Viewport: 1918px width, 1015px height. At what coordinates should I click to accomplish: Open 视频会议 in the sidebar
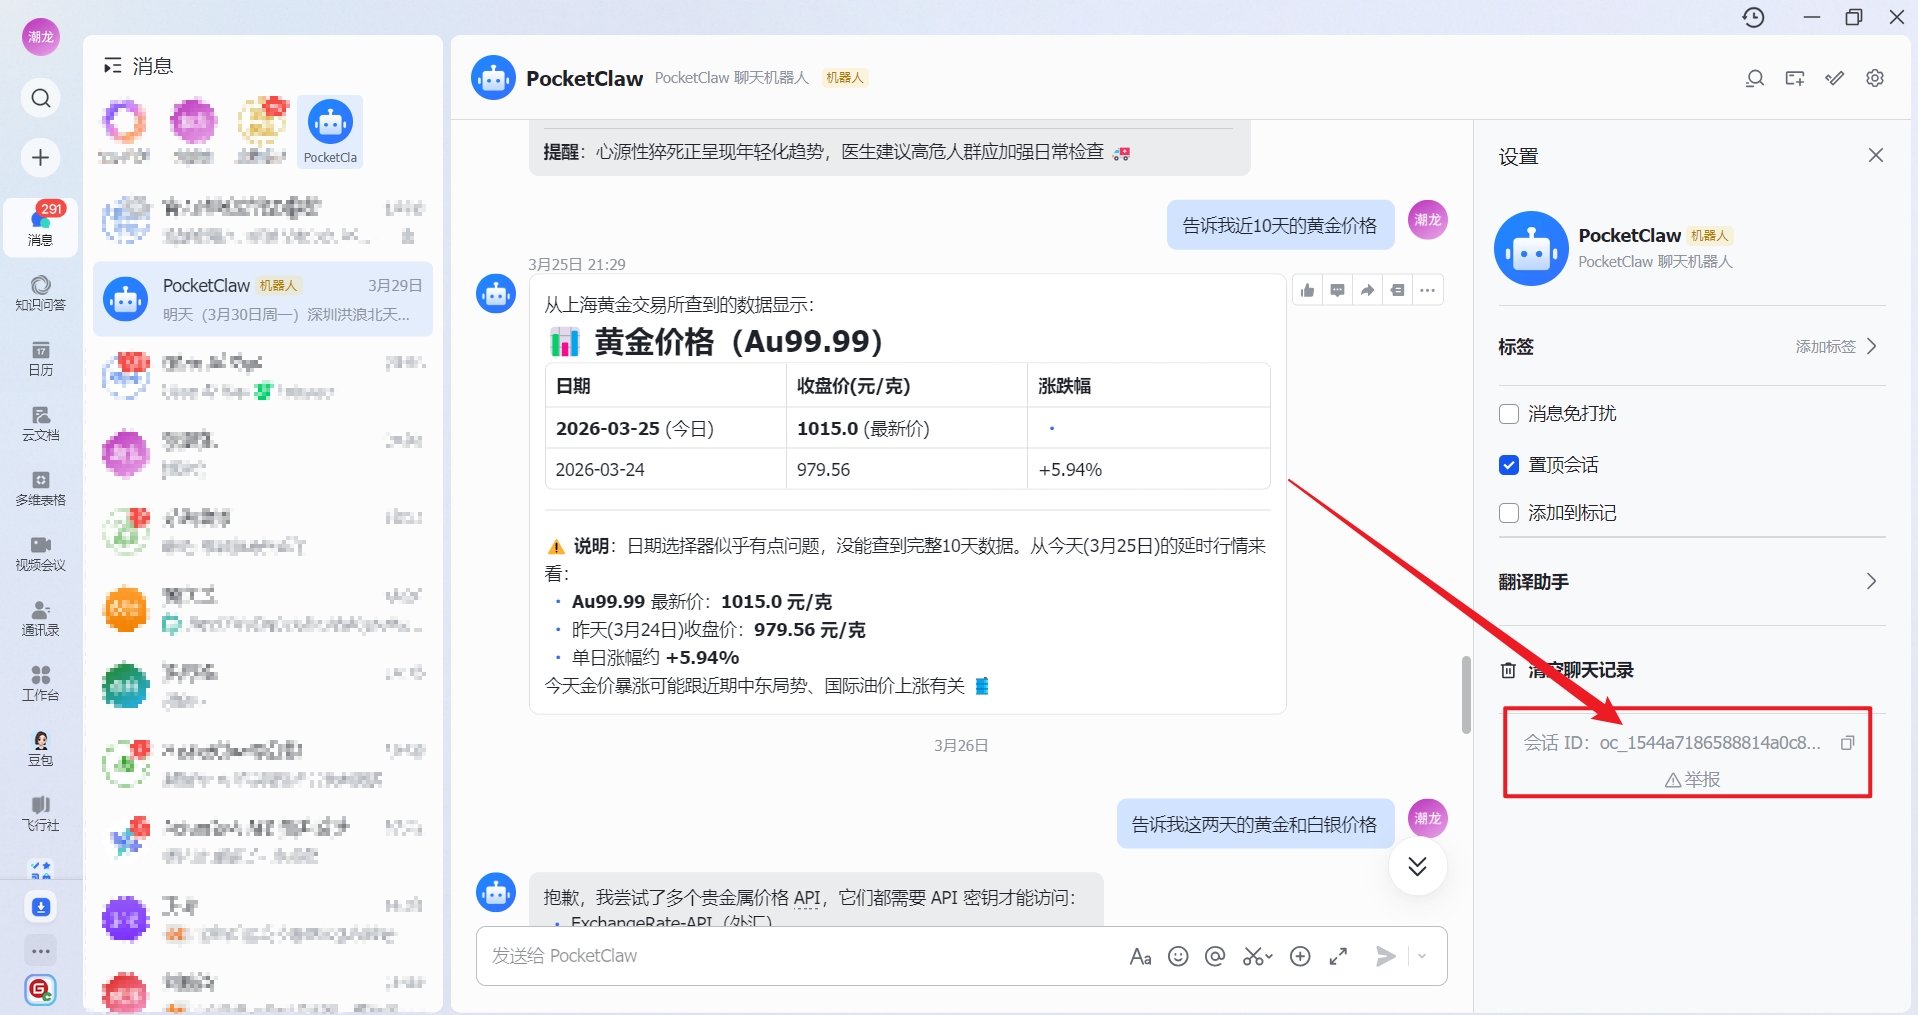pos(41,553)
